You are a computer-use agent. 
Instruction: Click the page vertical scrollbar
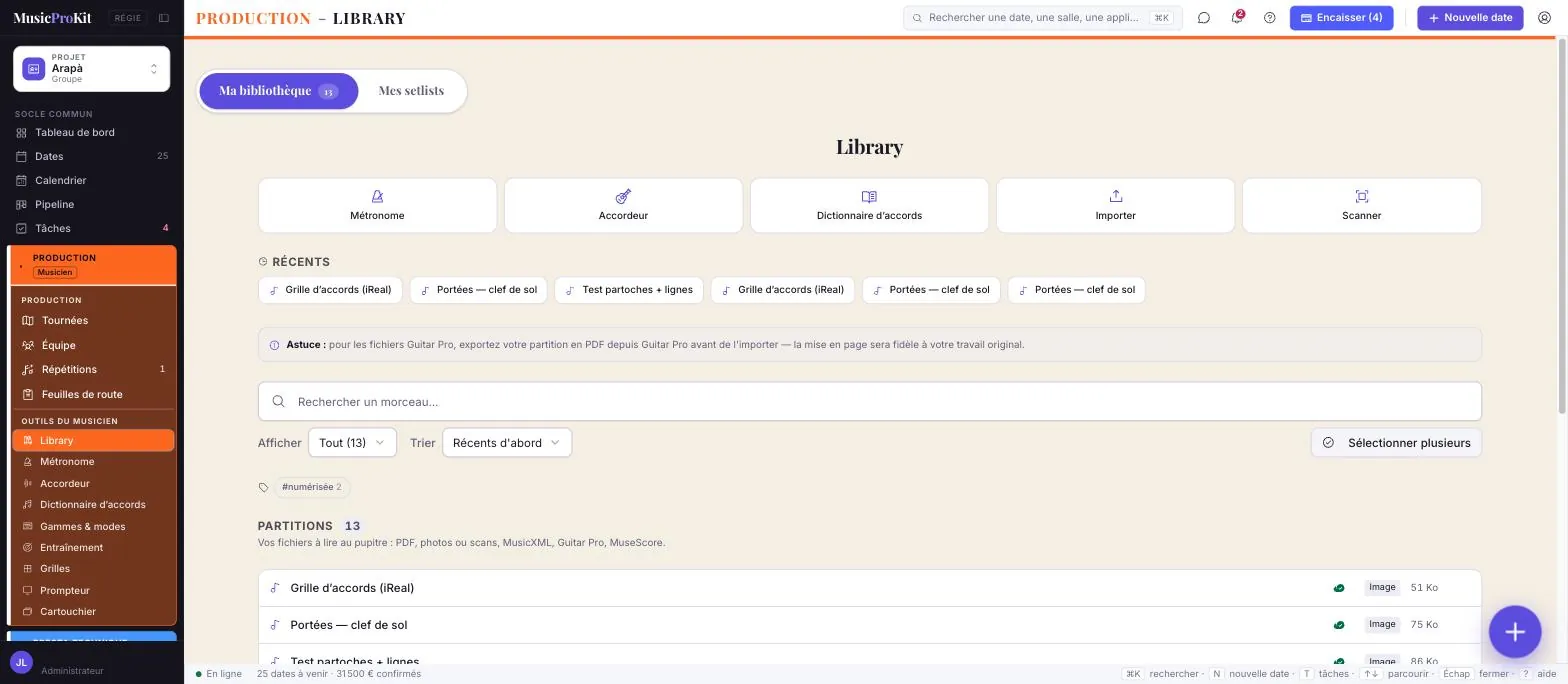pyautogui.click(x=1562, y=225)
